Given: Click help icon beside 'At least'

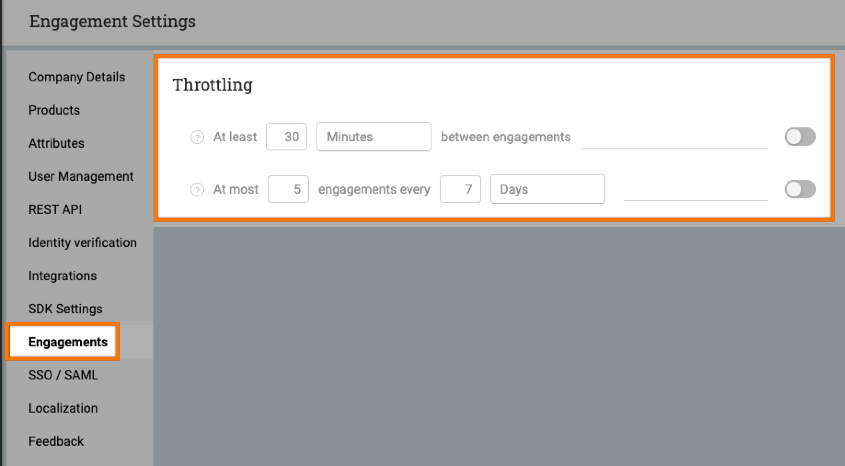Looking at the screenshot, I should pyautogui.click(x=197, y=137).
